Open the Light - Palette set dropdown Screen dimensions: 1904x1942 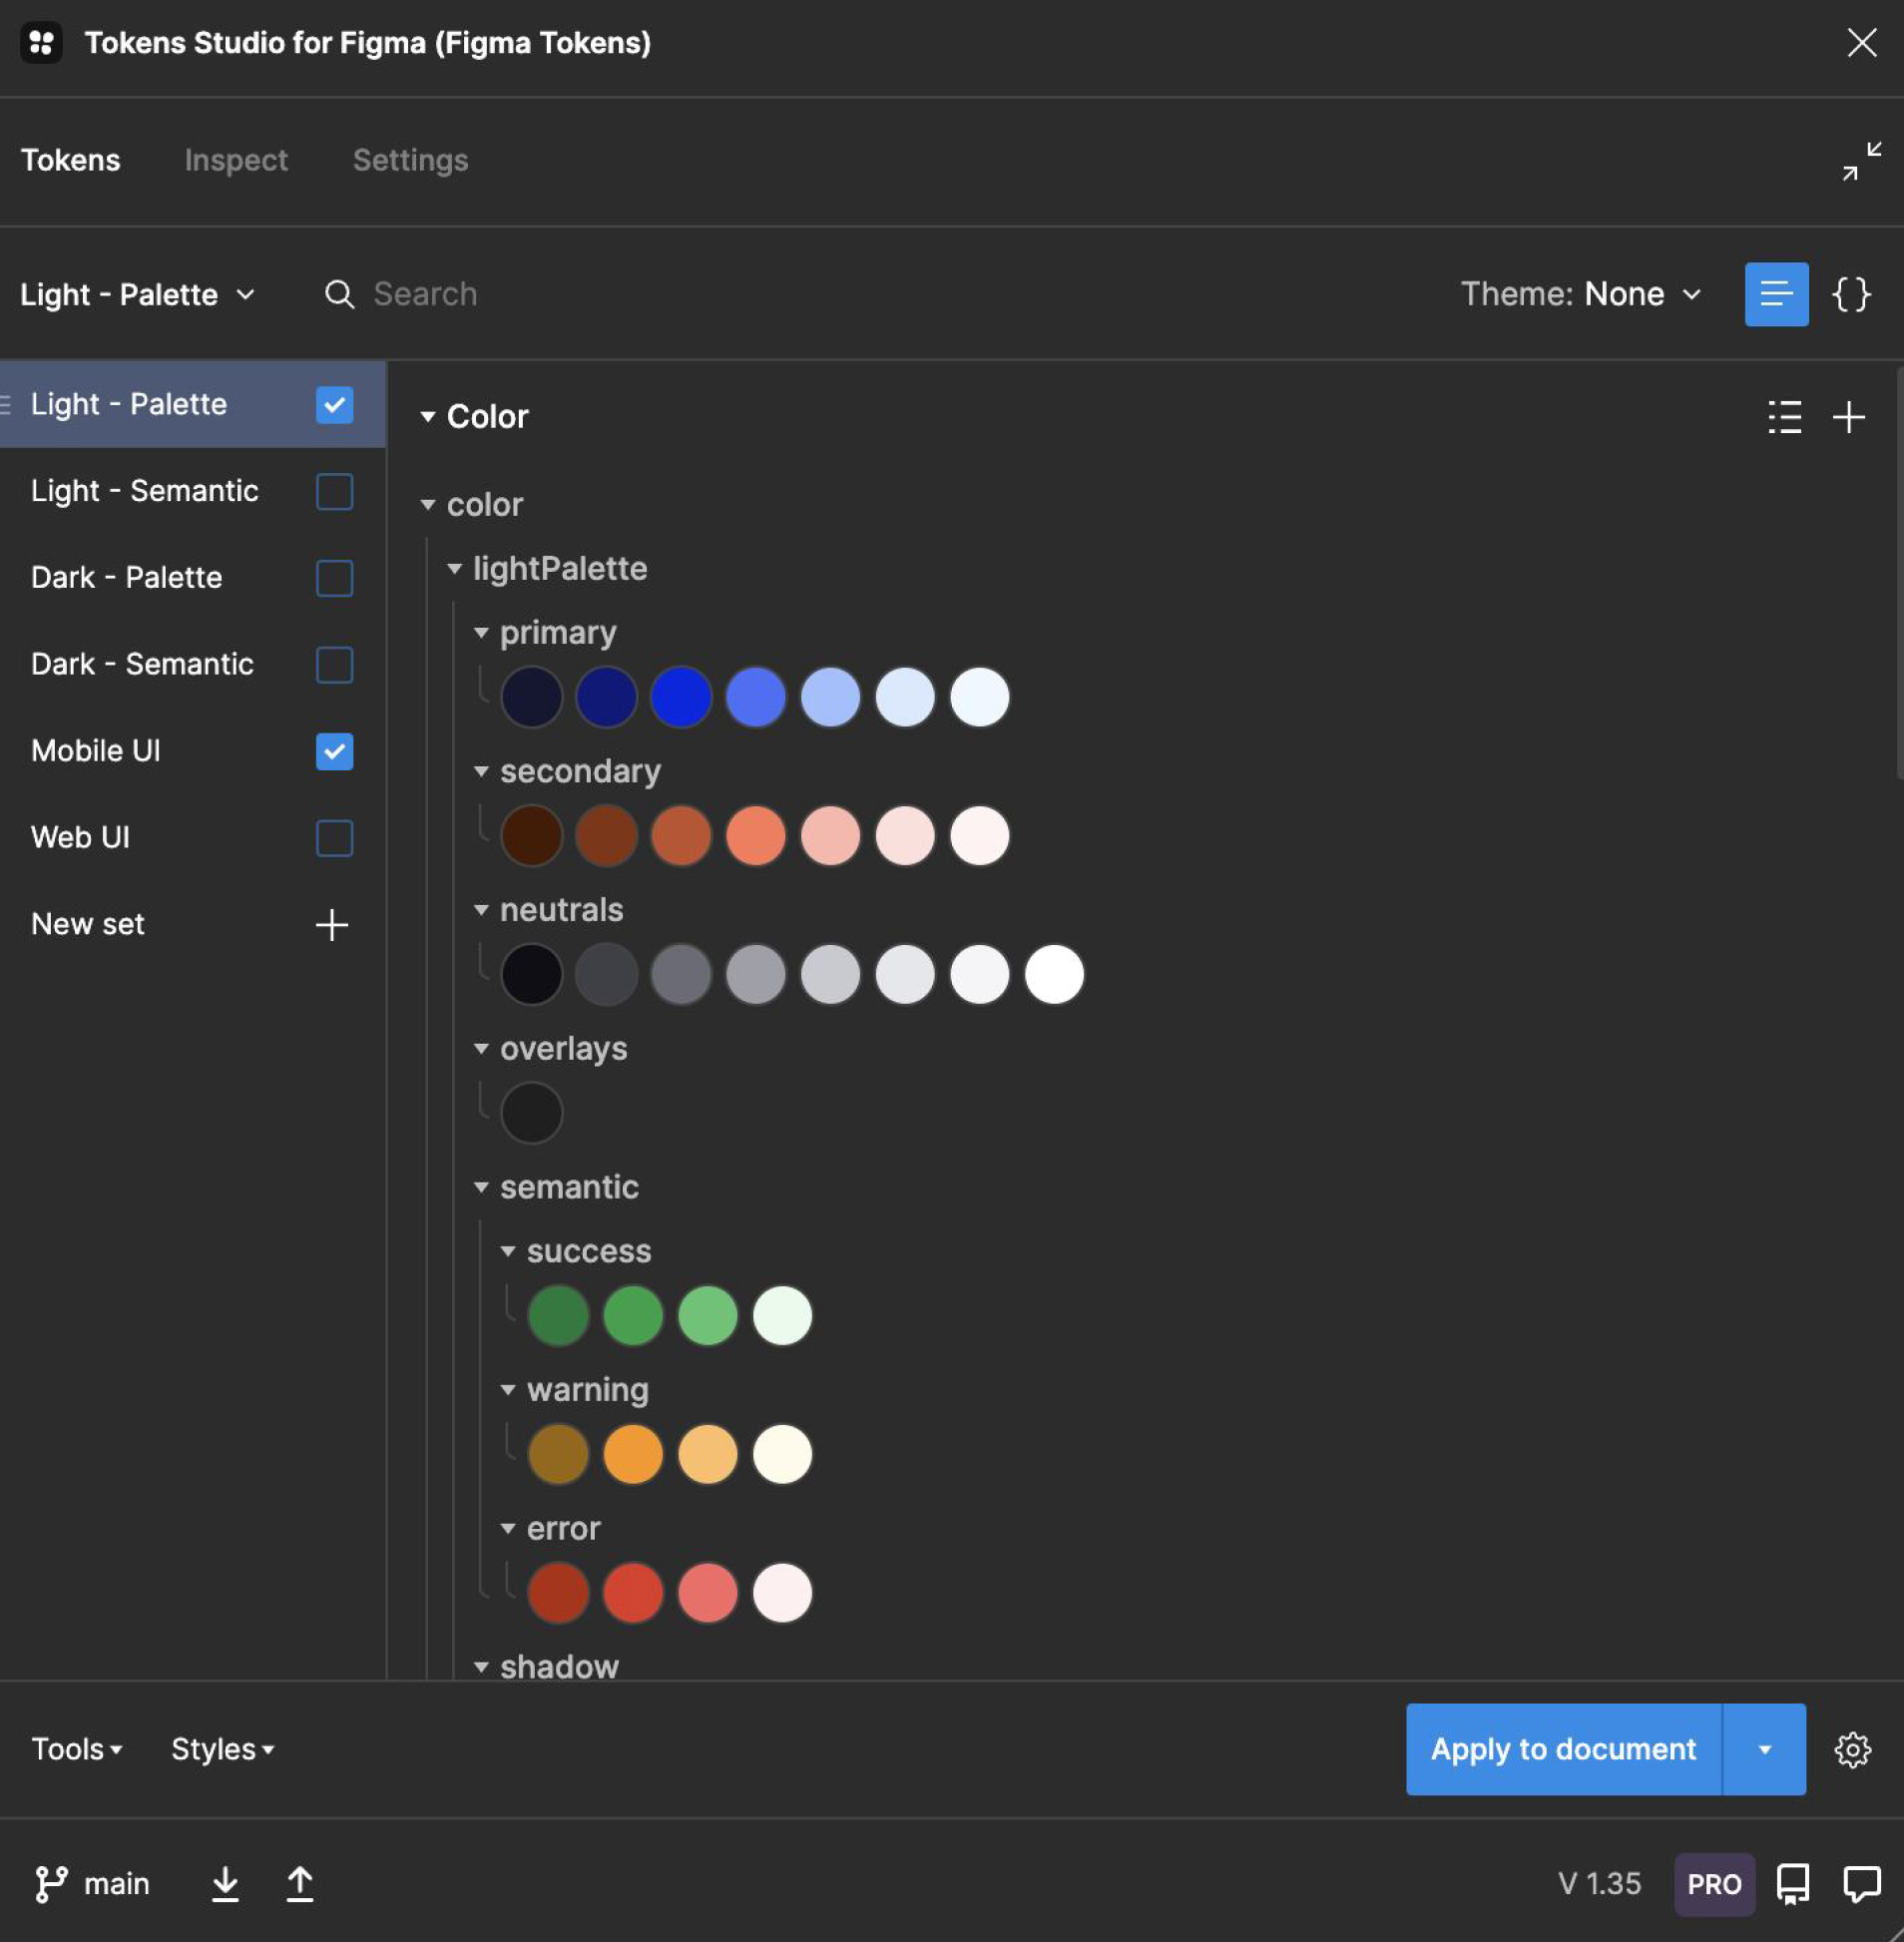pyautogui.click(x=138, y=295)
